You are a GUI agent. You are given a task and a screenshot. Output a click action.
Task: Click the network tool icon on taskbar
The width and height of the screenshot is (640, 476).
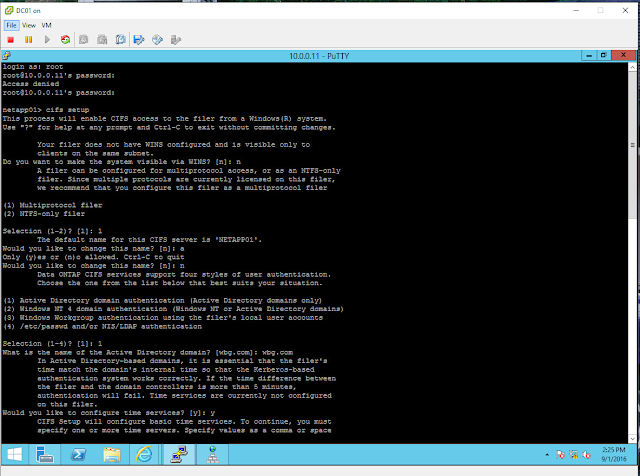pyautogui.click(x=213, y=454)
